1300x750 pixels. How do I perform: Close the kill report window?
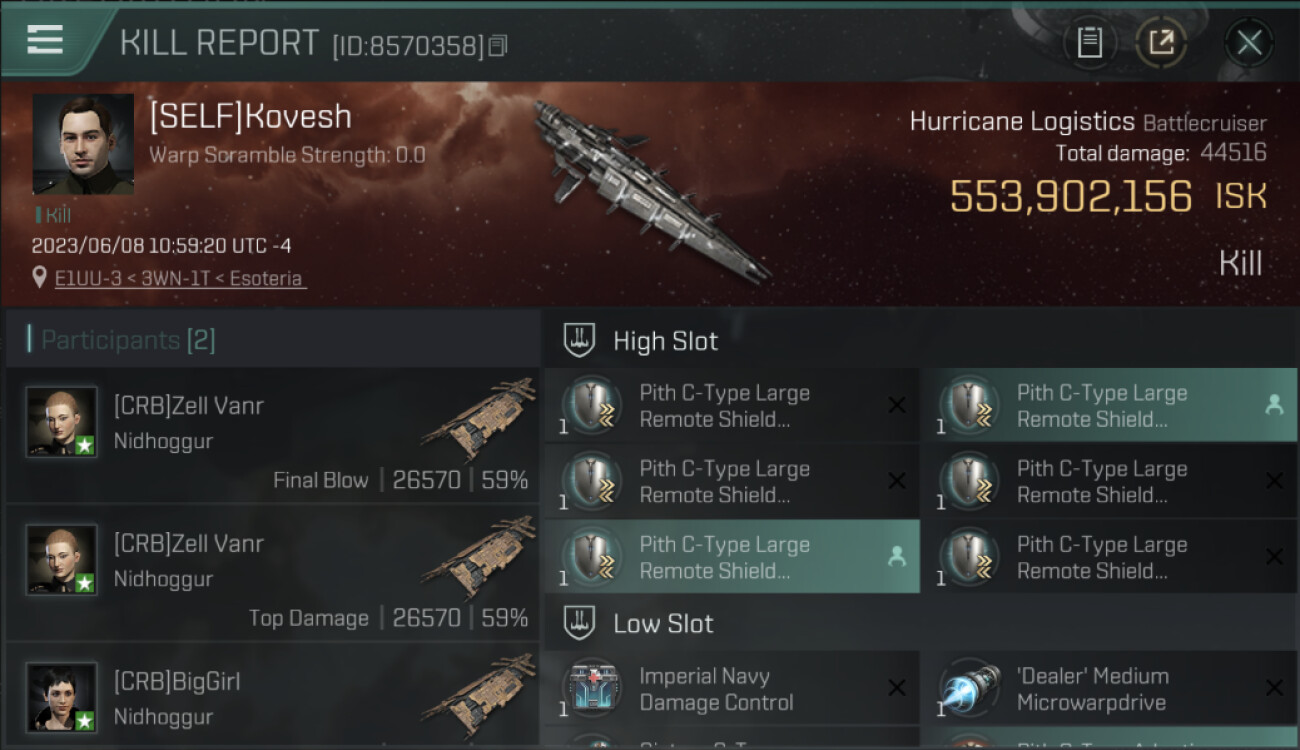[1249, 43]
